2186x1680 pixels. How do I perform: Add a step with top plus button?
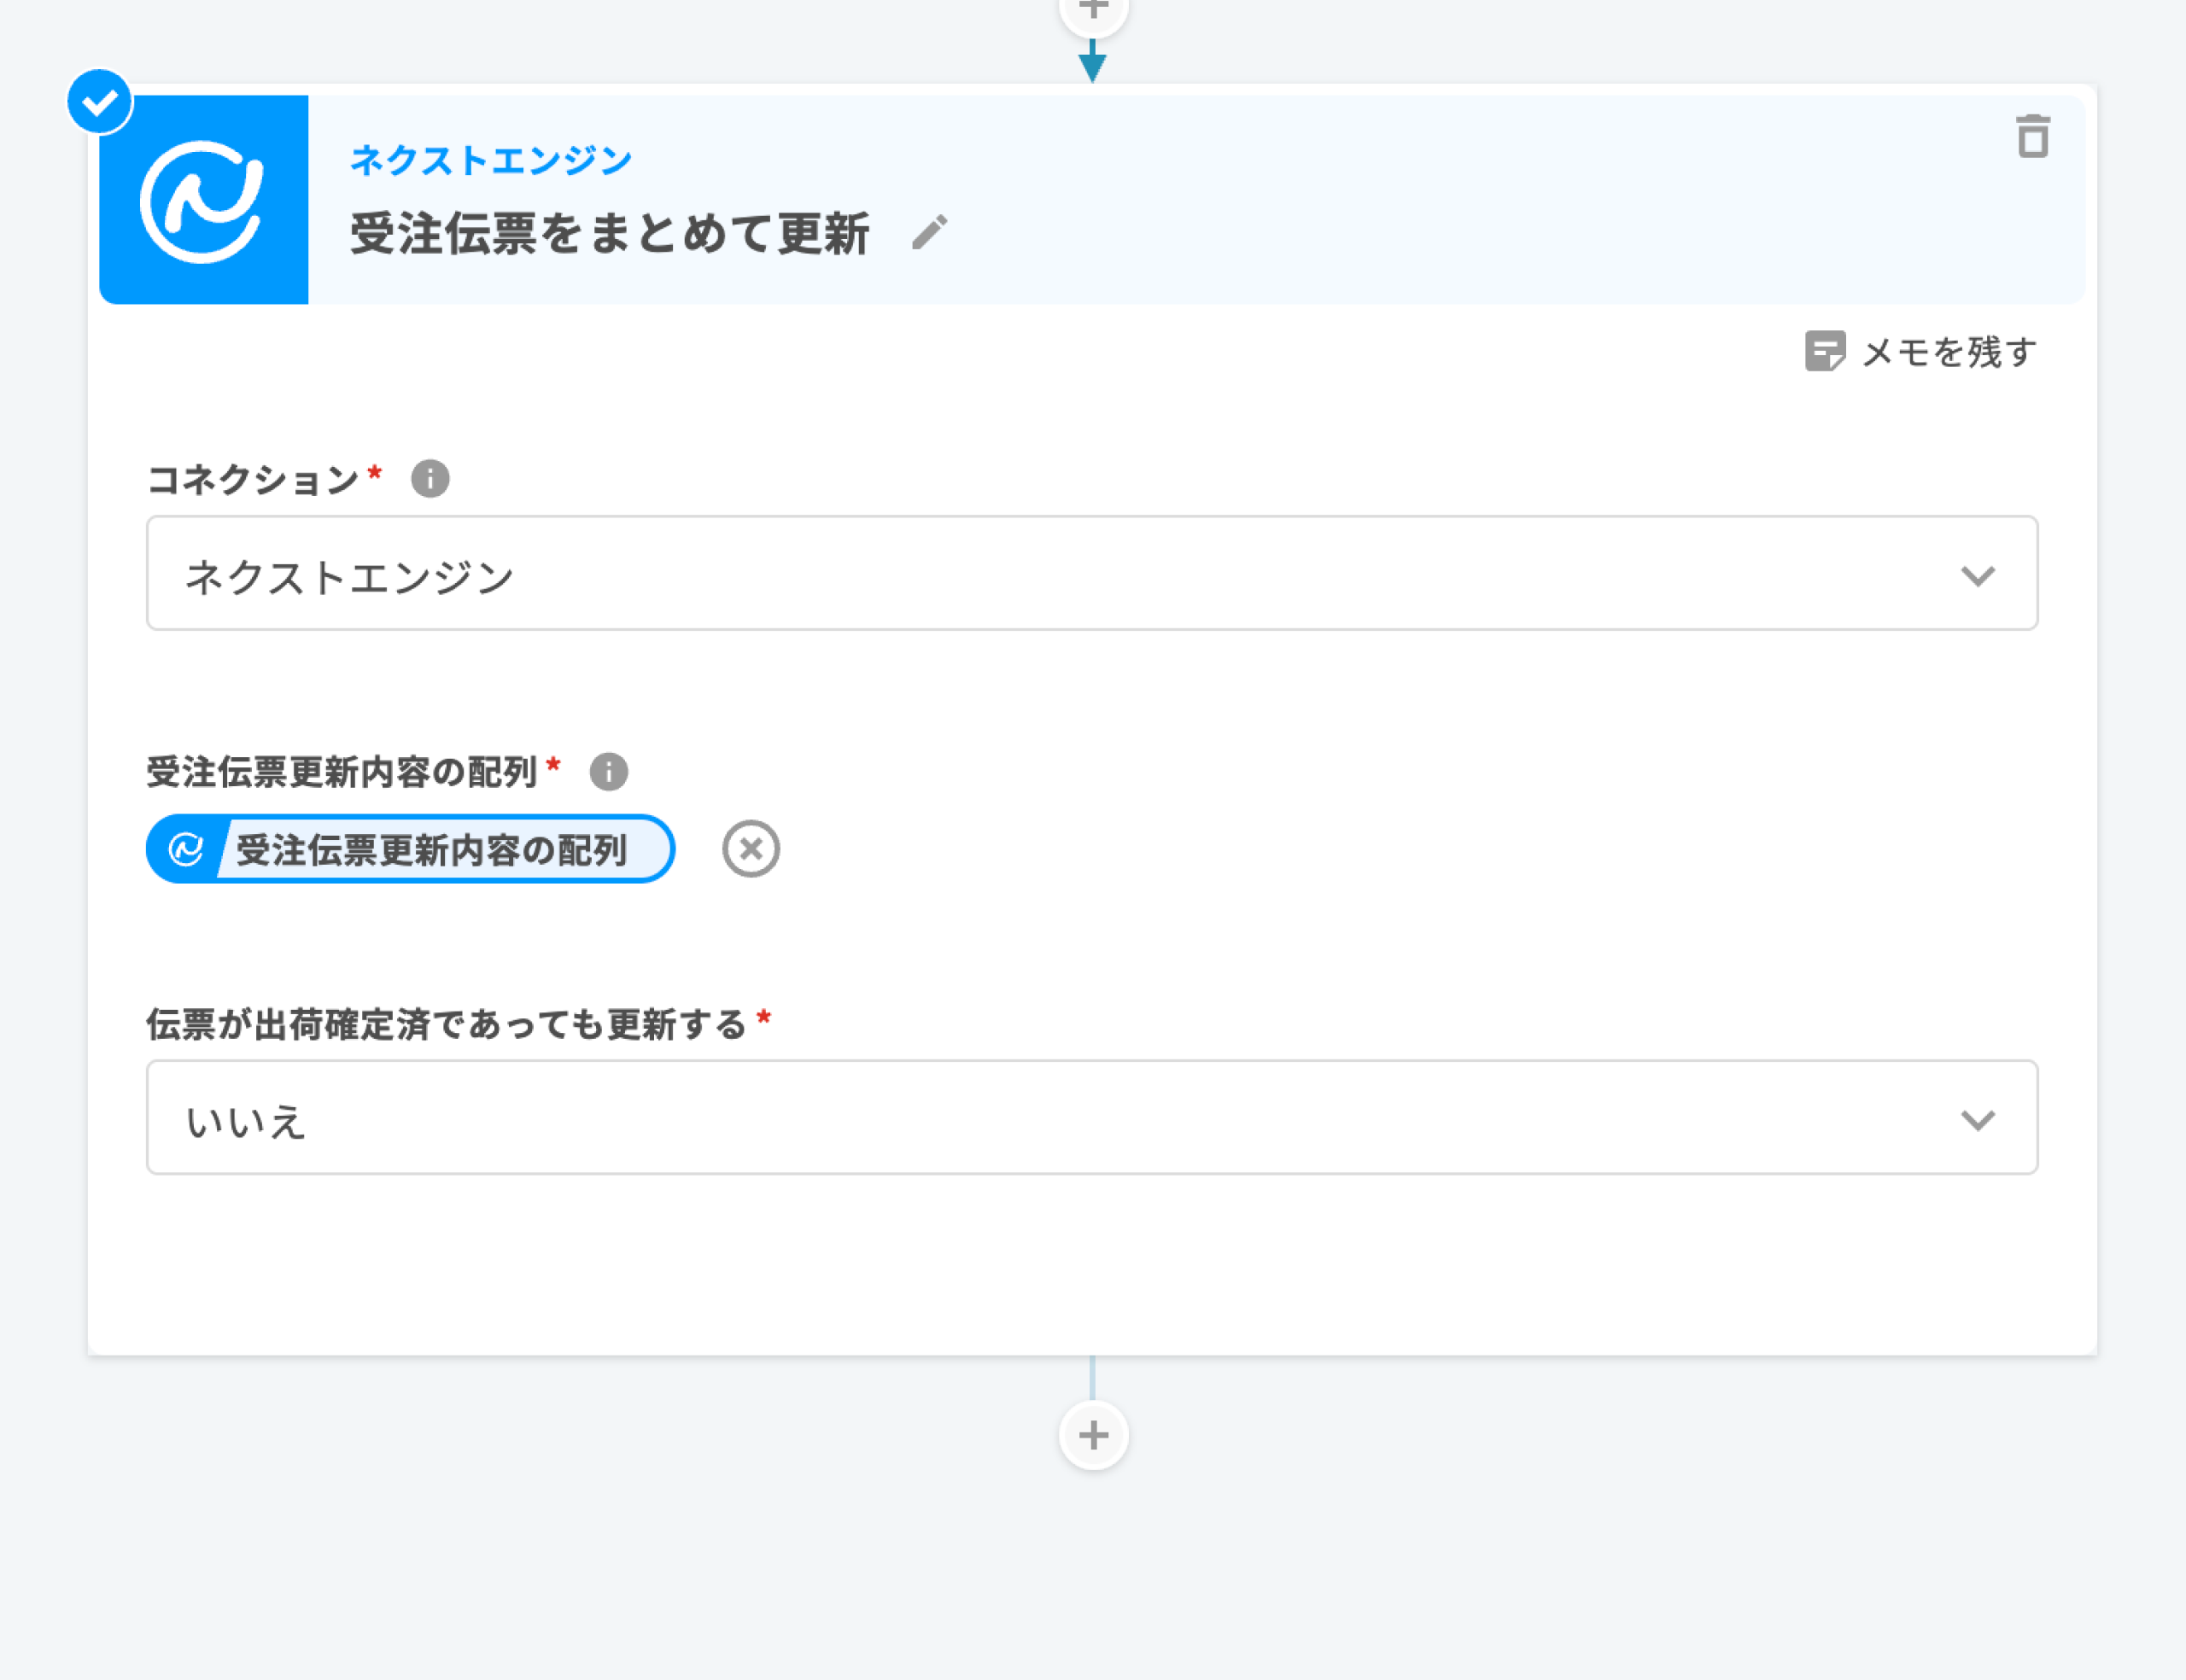pos(1093,12)
